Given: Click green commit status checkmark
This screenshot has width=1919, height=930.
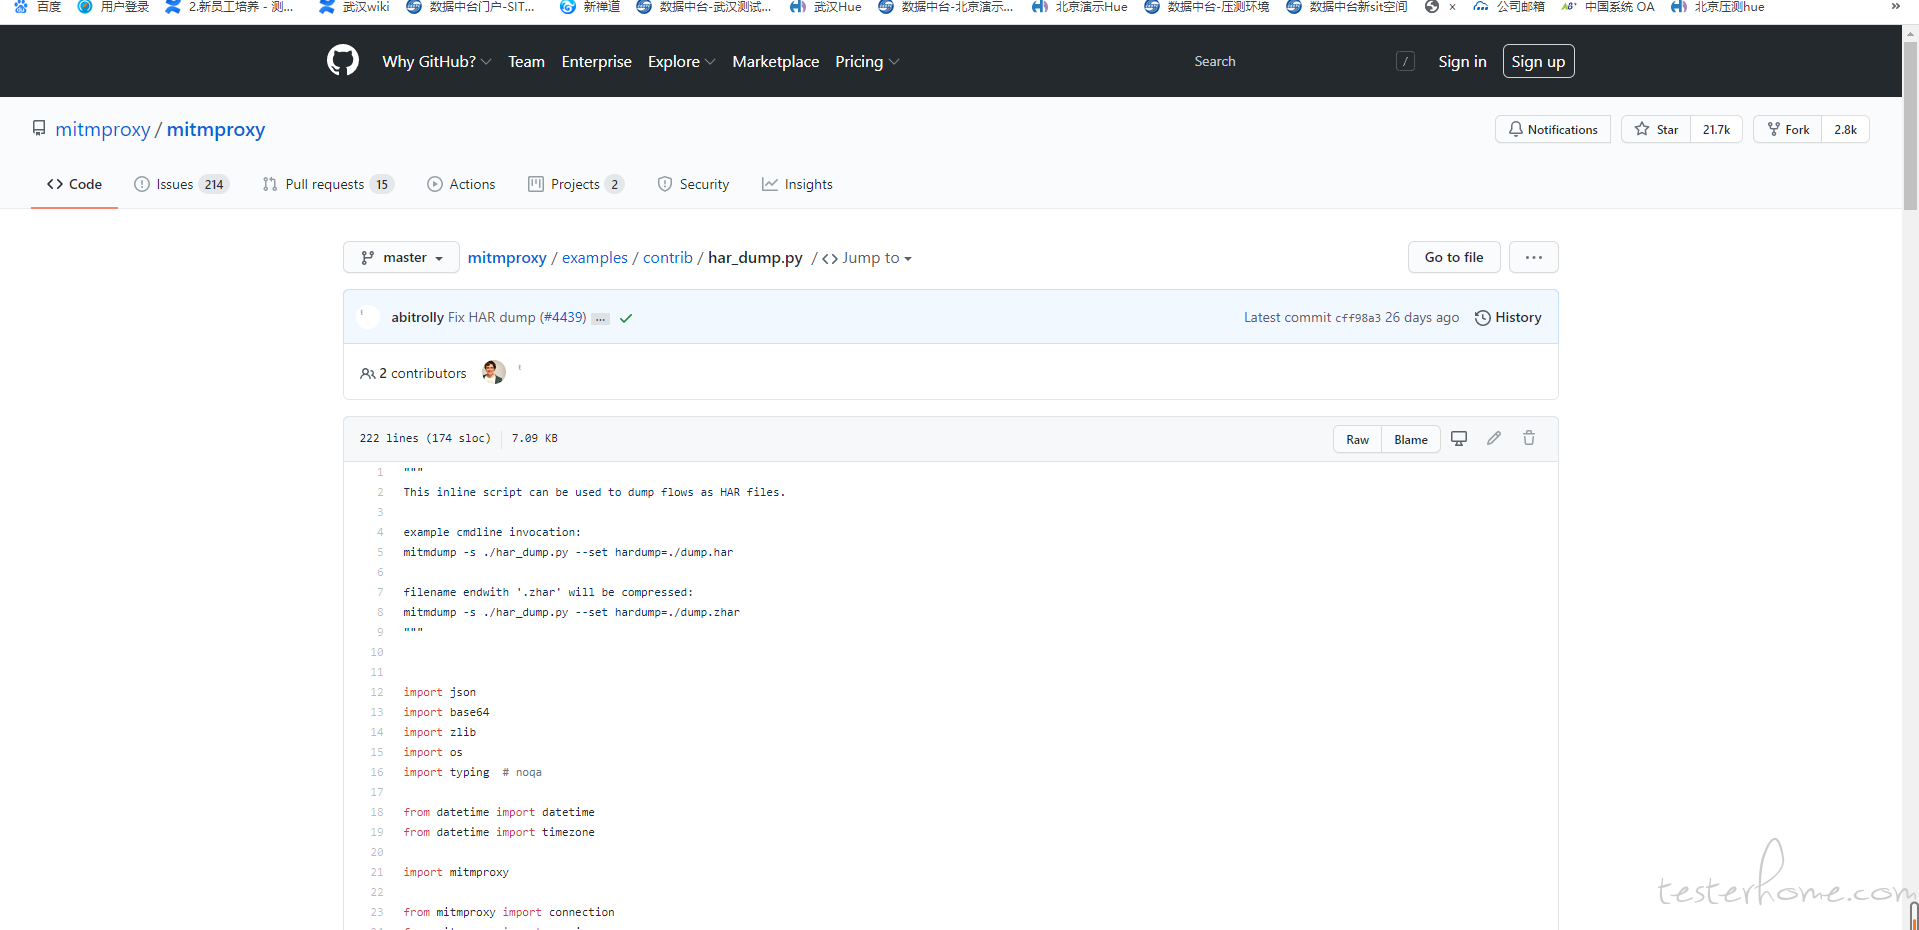Looking at the screenshot, I should pos(626,318).
